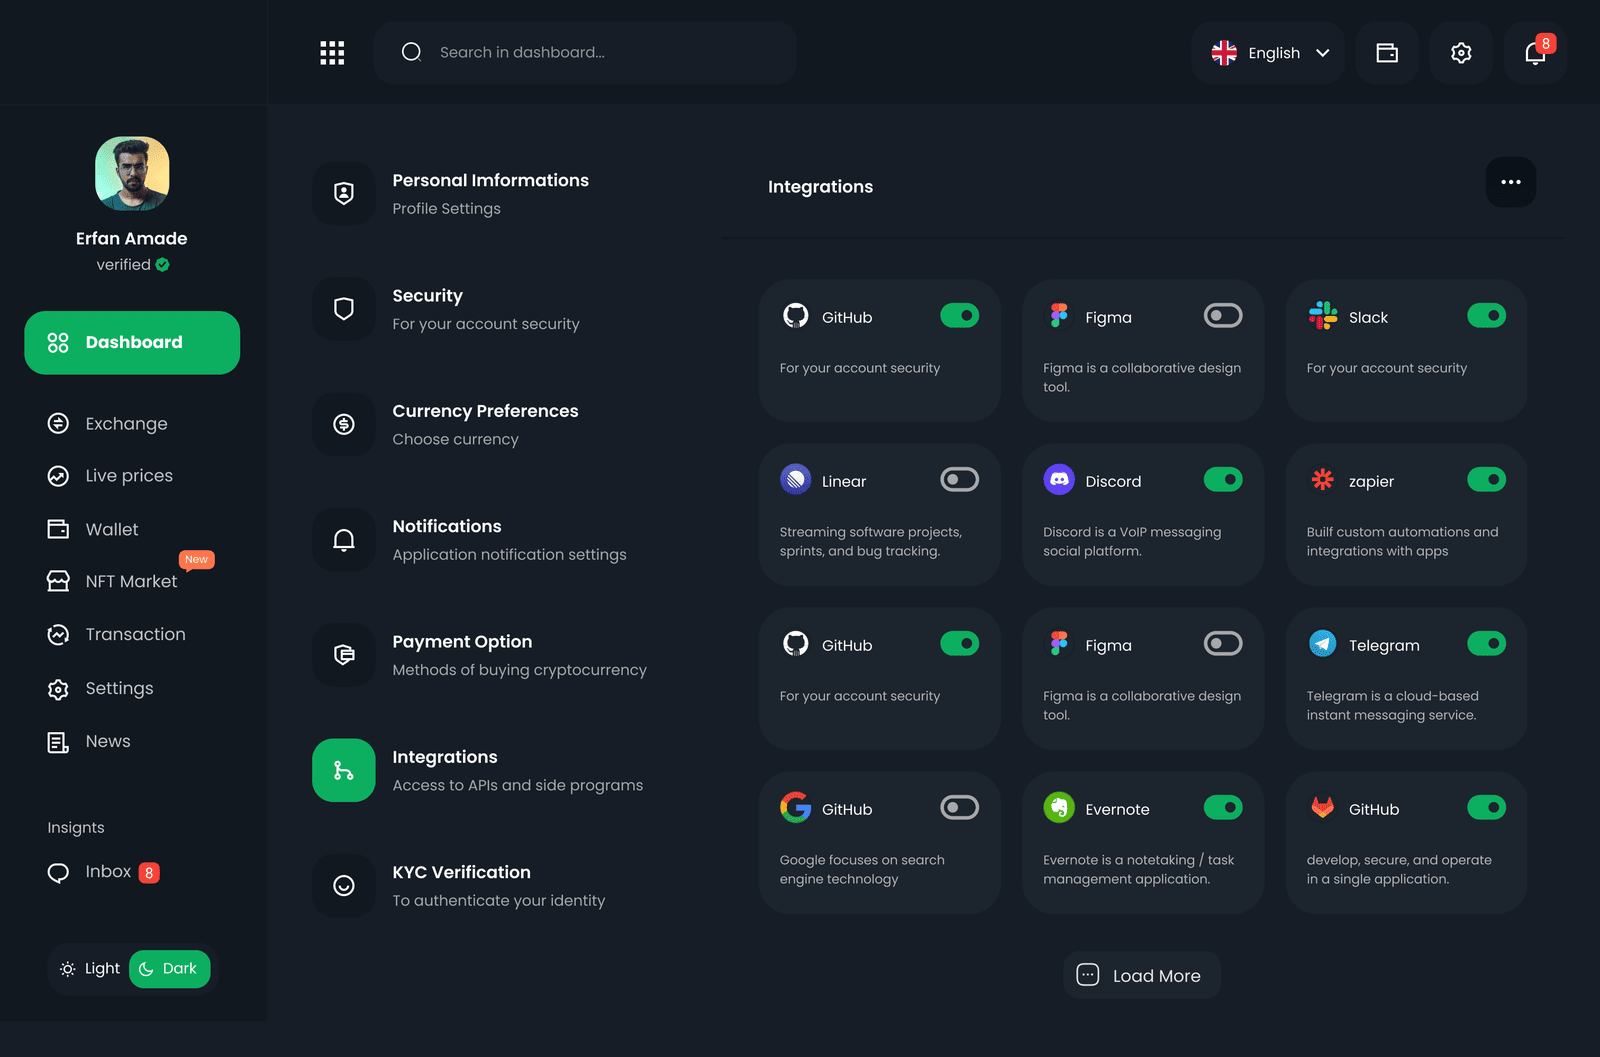Disable the zapier integration toggle
Viewport: 1600px width, 1057px height.
(x=1486, y=480)
